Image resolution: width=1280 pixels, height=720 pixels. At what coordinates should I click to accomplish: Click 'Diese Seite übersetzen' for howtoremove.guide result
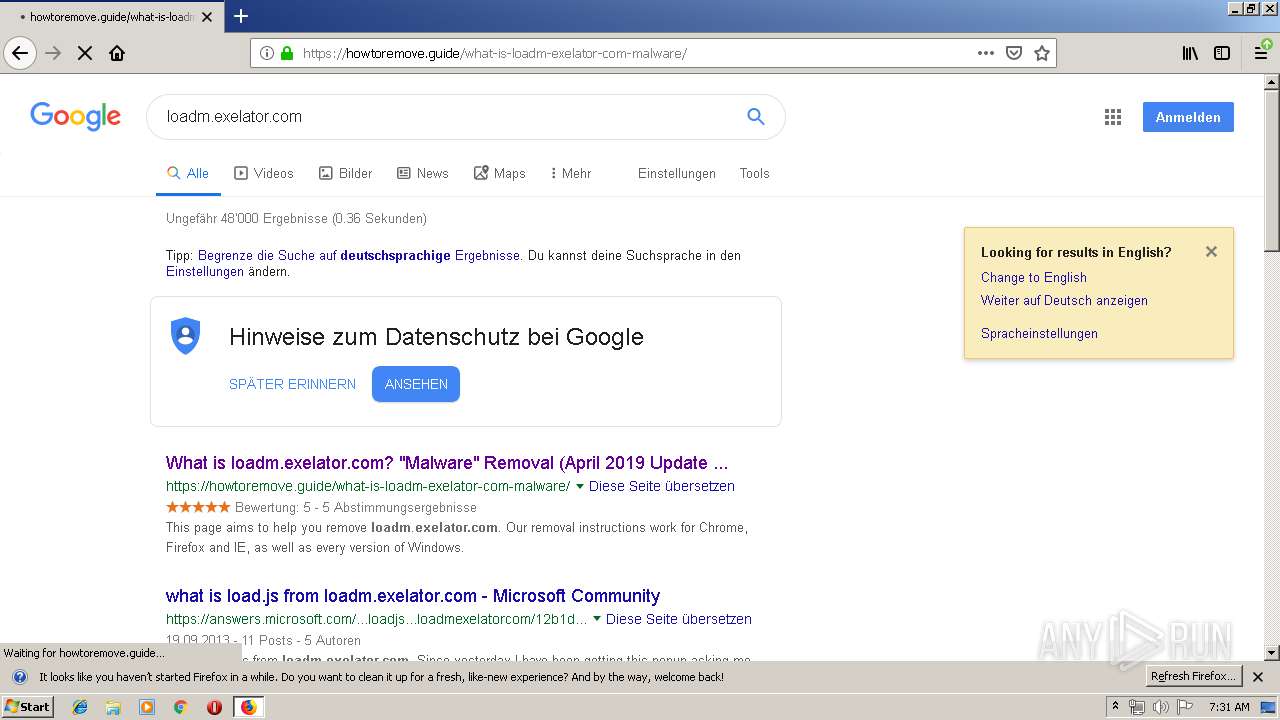point(662,487)
